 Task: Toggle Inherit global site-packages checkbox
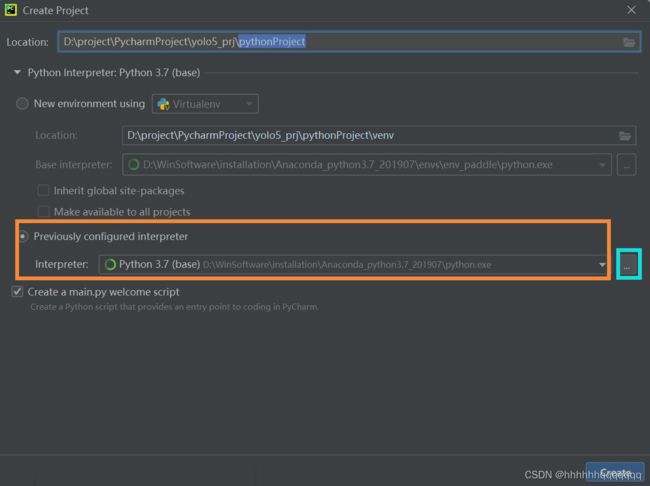click(43, 190)
